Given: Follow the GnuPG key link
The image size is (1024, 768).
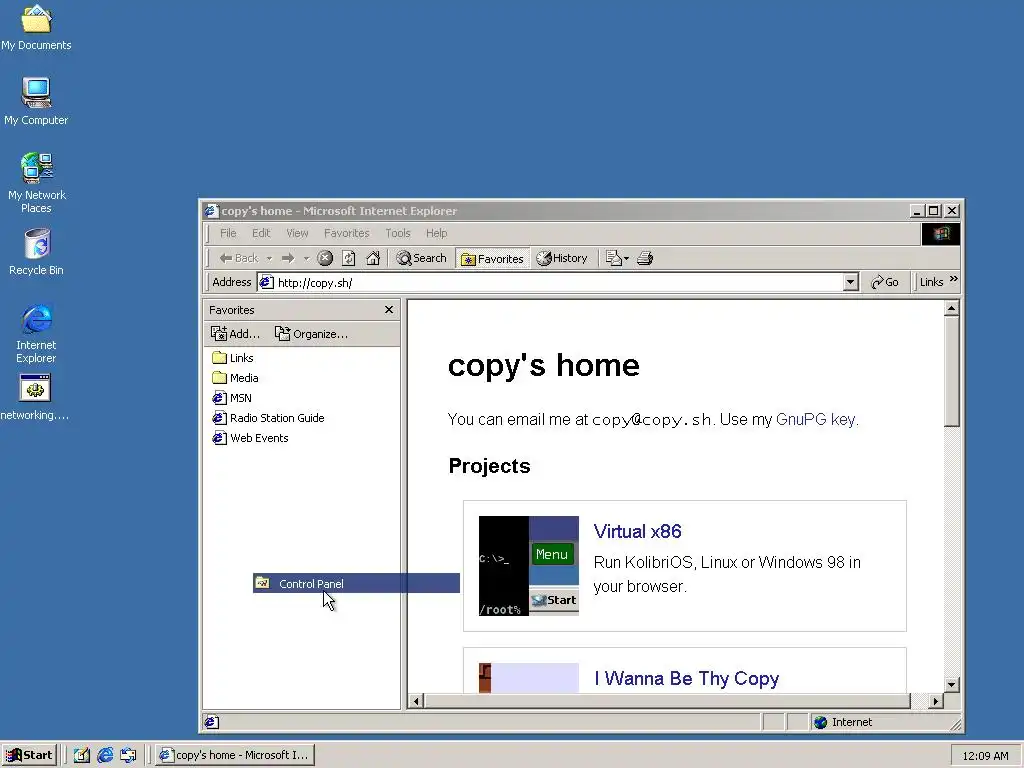Looking at the screenshot, I should point(815,419).
